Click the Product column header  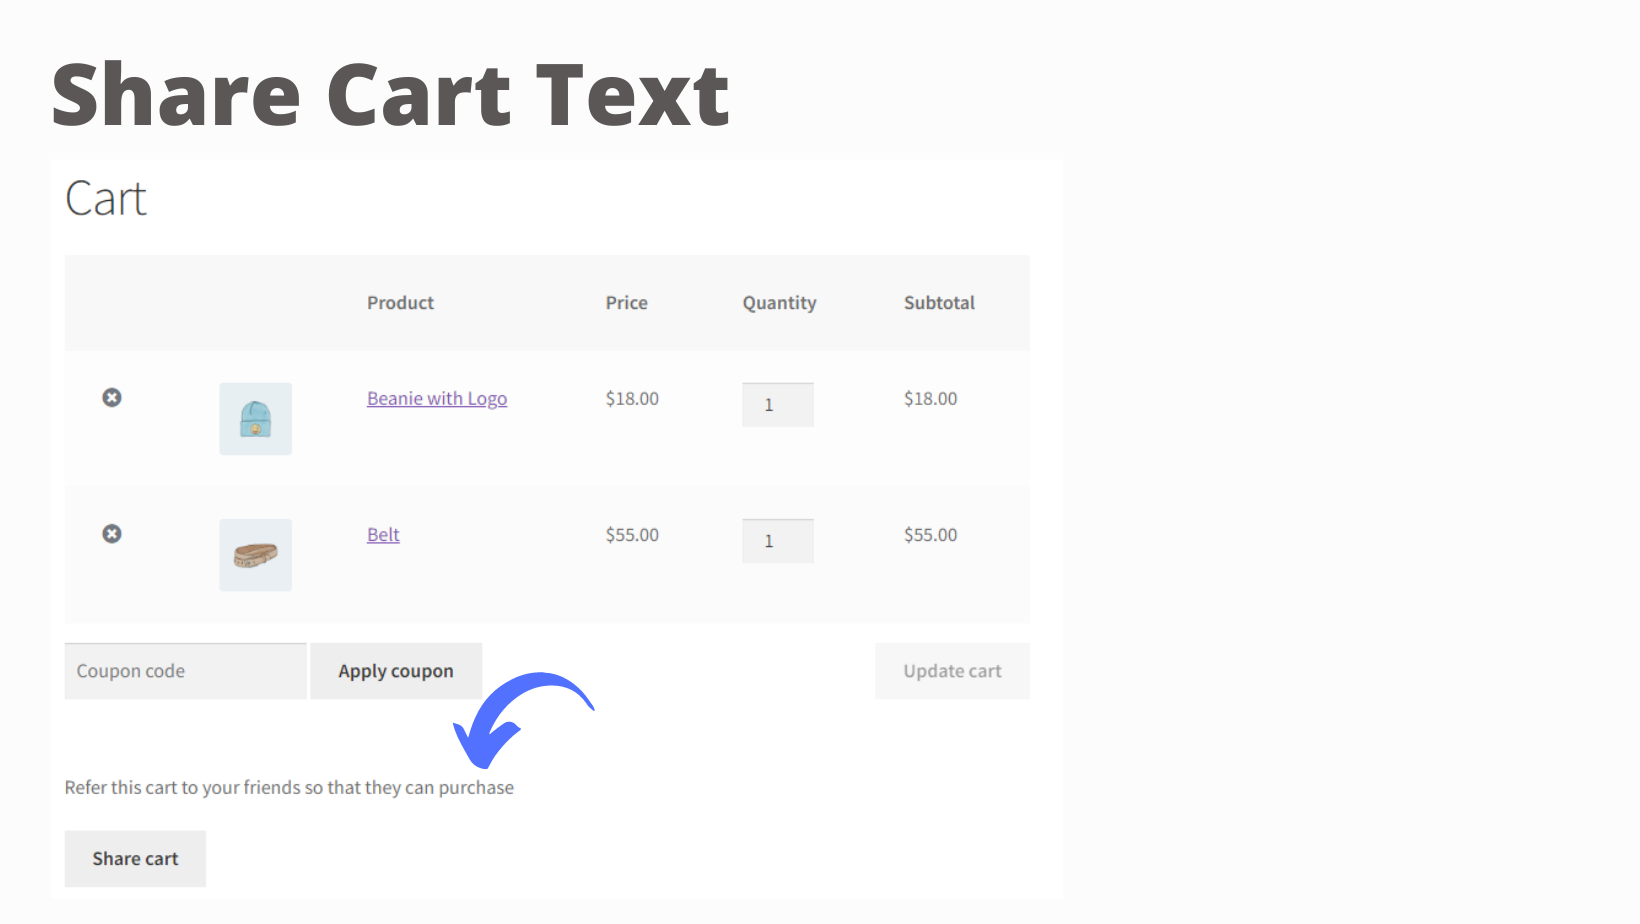(400, 302)
